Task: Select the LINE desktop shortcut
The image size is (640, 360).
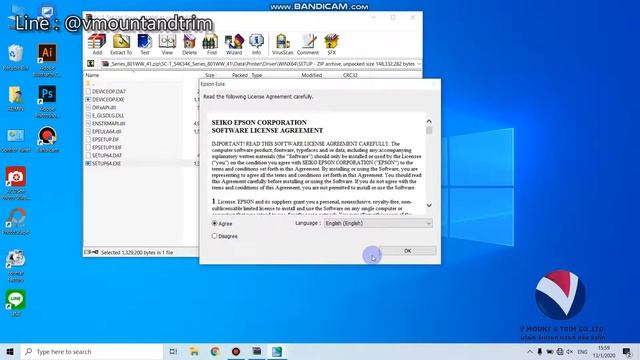Action: click(16, 303)
